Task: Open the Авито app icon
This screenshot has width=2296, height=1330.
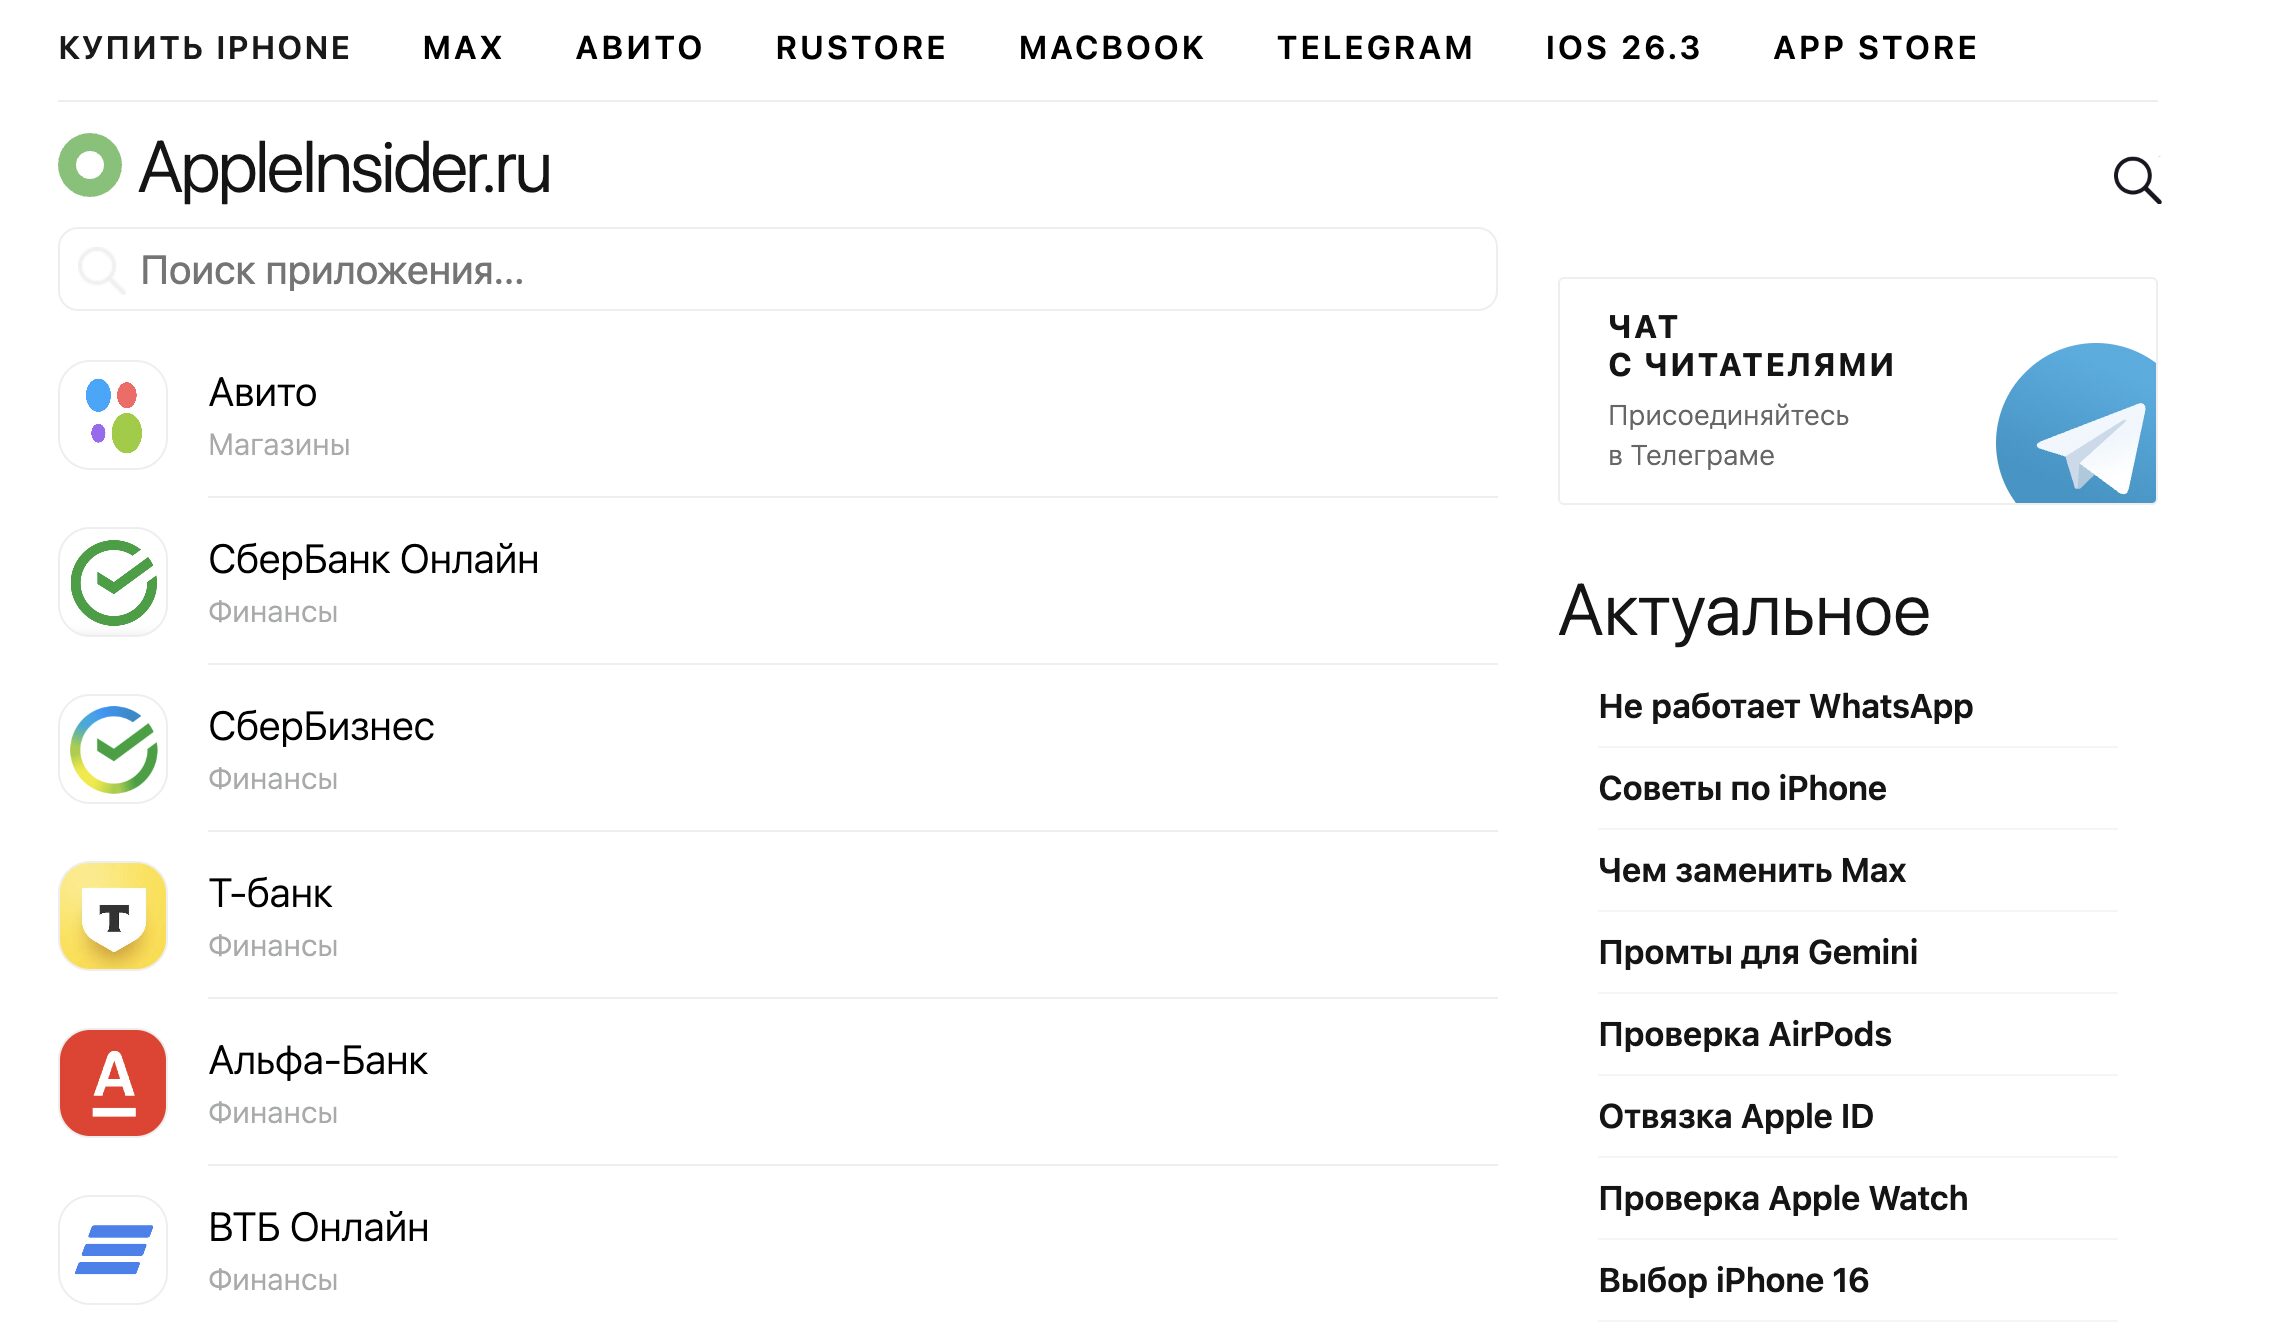Action: pos(113,415)
